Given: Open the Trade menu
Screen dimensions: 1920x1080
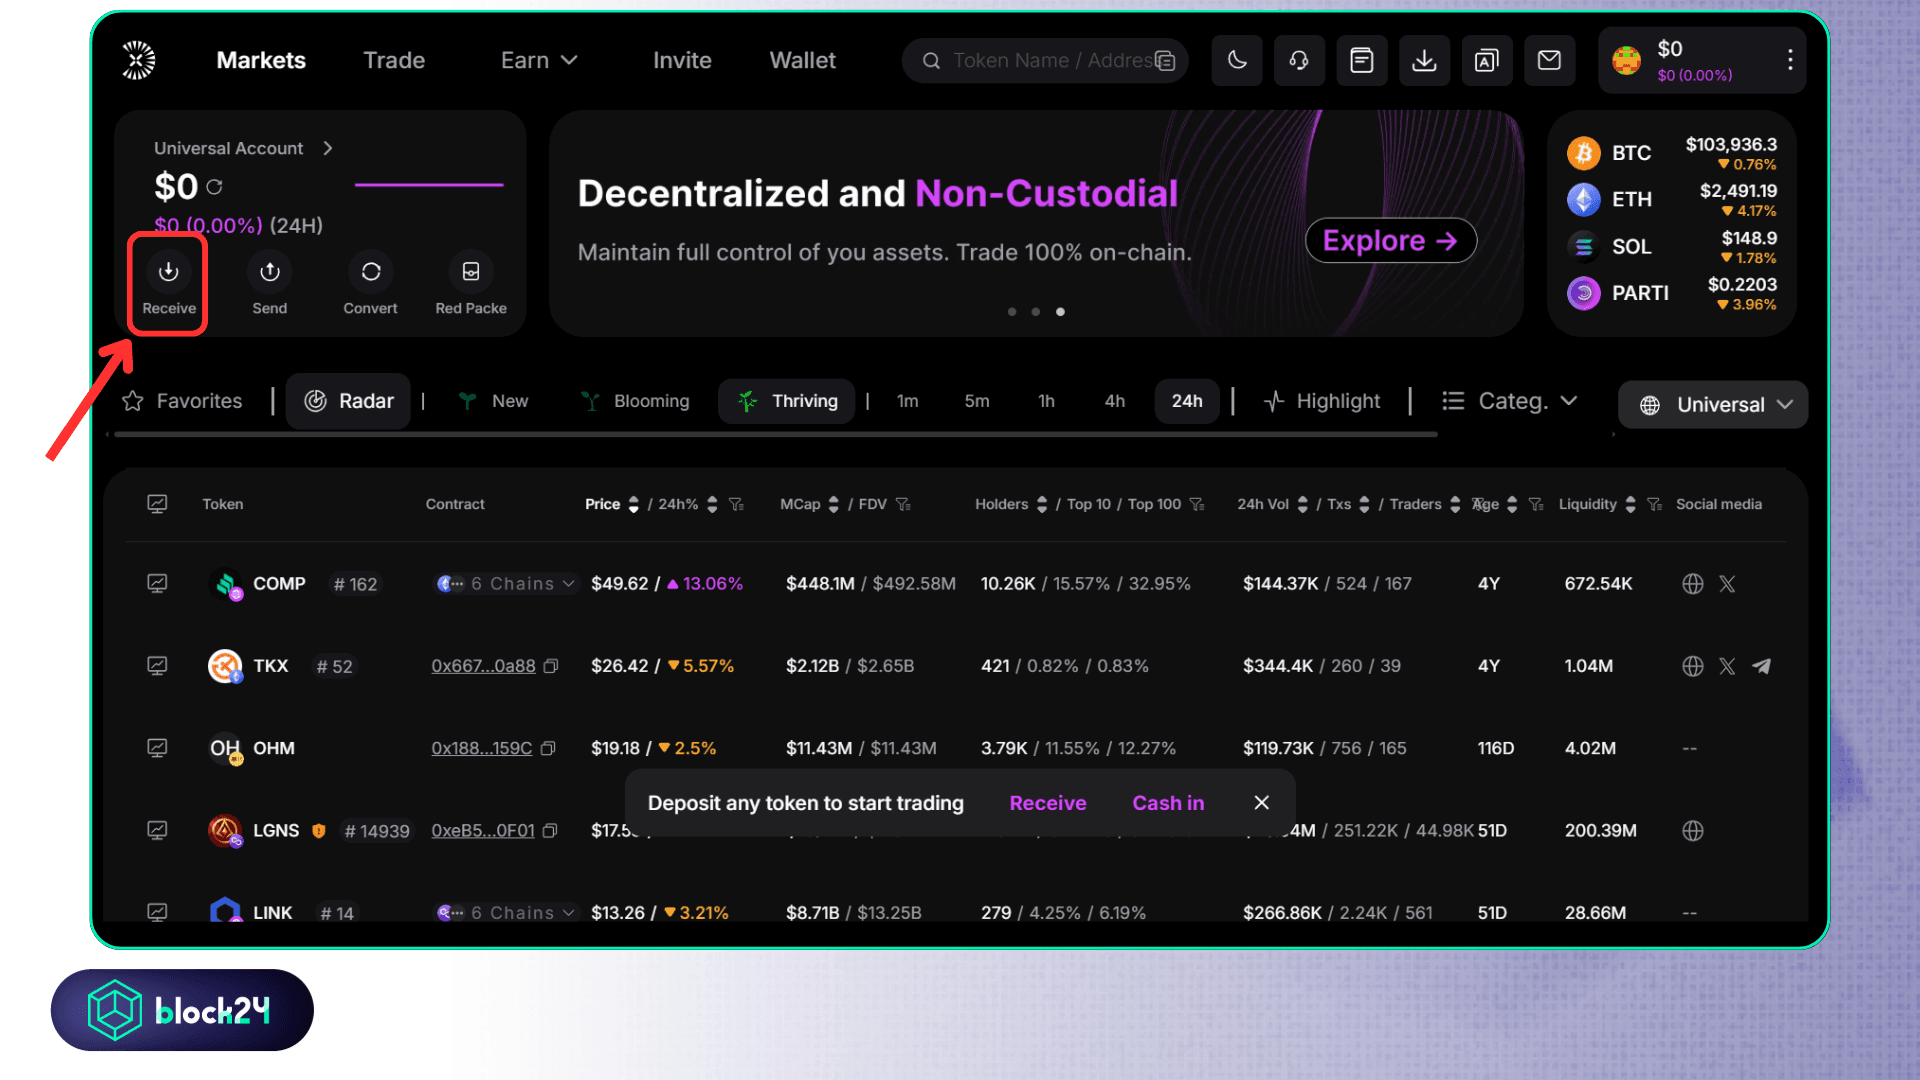Looking at the screenshot, I should [x=394, y=60].
